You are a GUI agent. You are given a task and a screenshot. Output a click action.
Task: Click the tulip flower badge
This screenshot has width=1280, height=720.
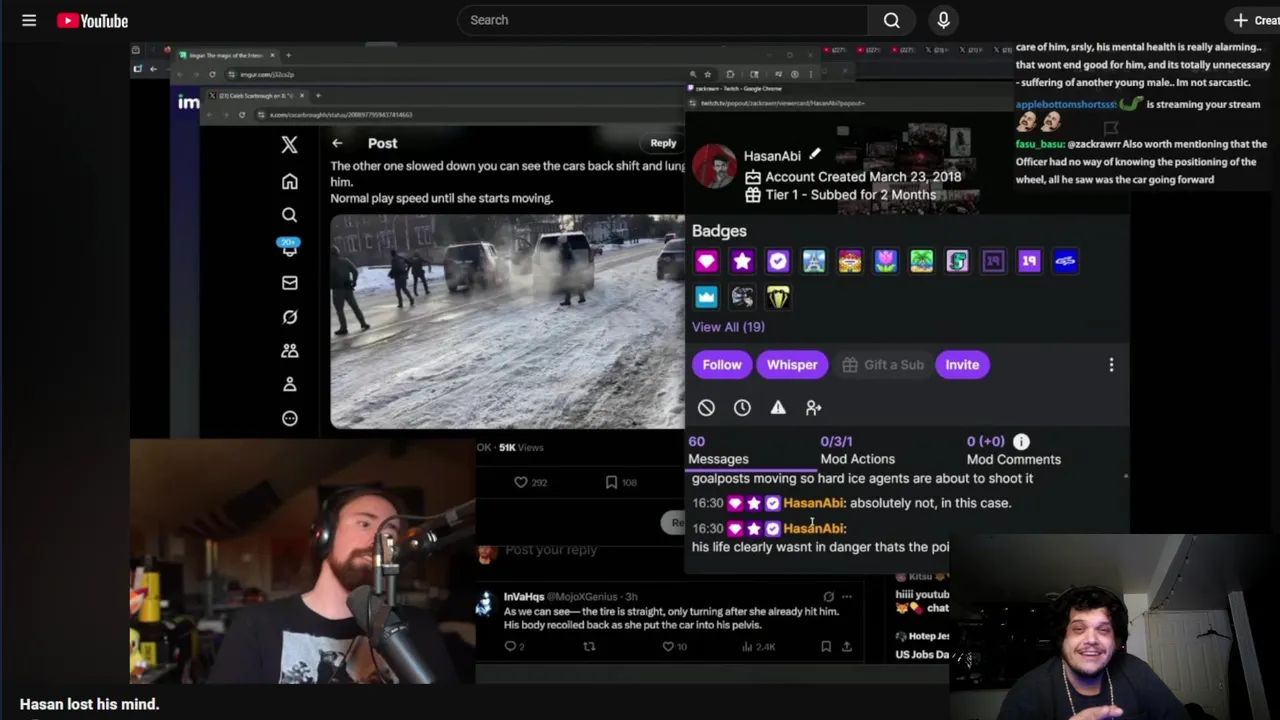pyautogui.click(x=886, y=261)
